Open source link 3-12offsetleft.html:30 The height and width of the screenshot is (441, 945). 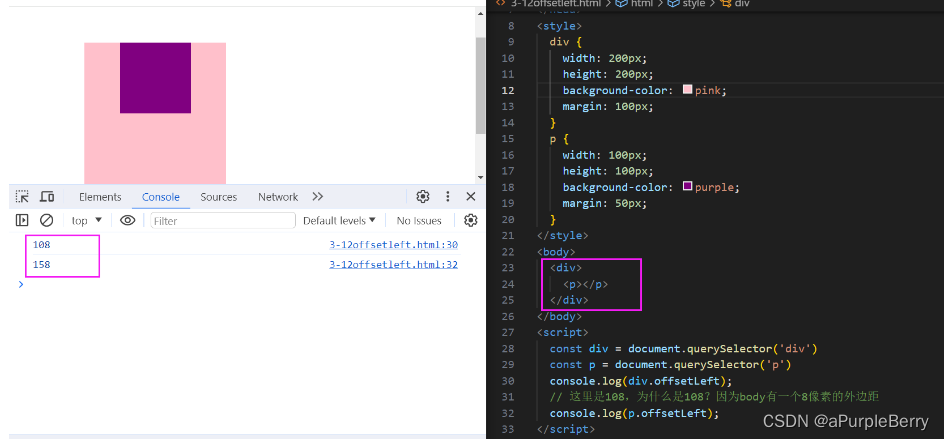coord(394,245)
